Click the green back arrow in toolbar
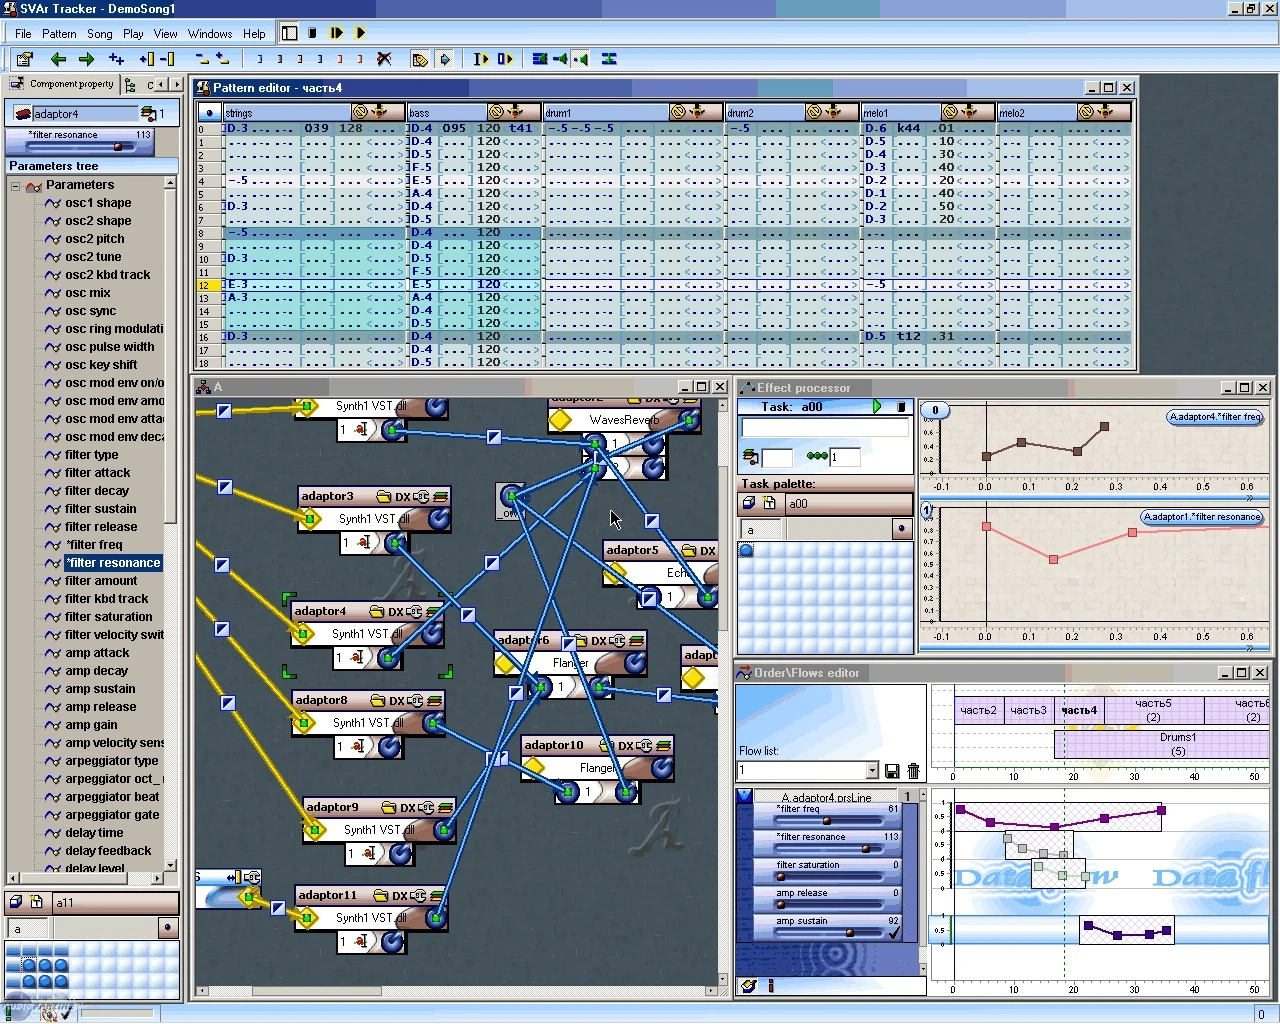1280x1024 pixels. [58, 59]
